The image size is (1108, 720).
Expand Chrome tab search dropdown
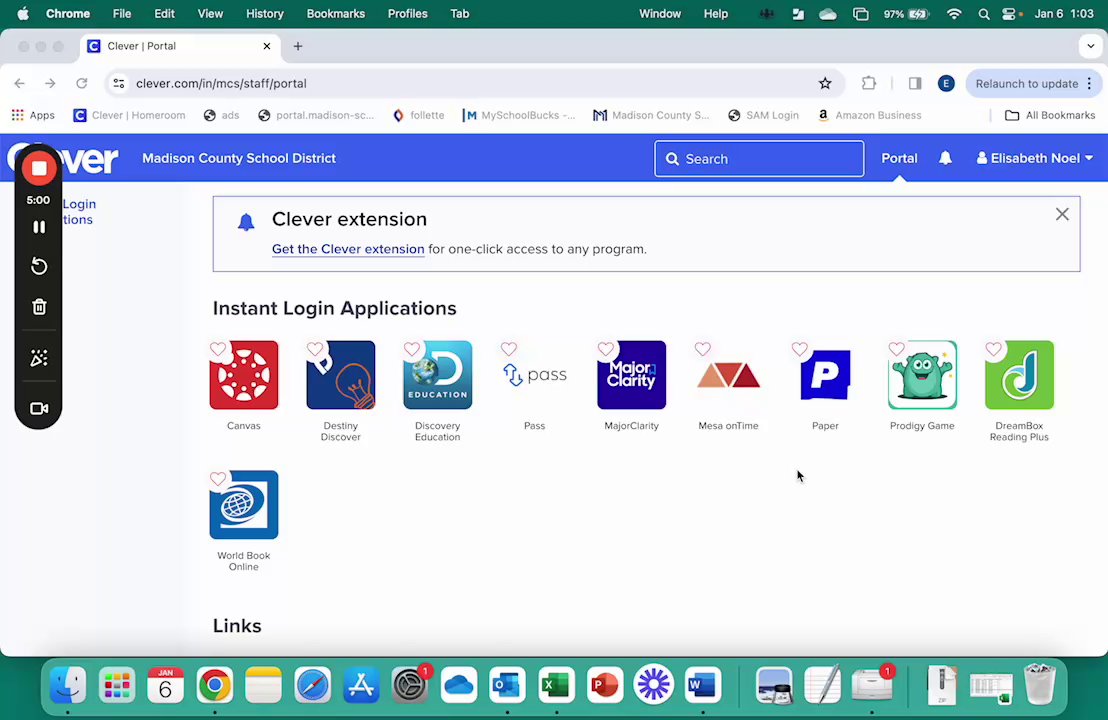pos(1090,46)
